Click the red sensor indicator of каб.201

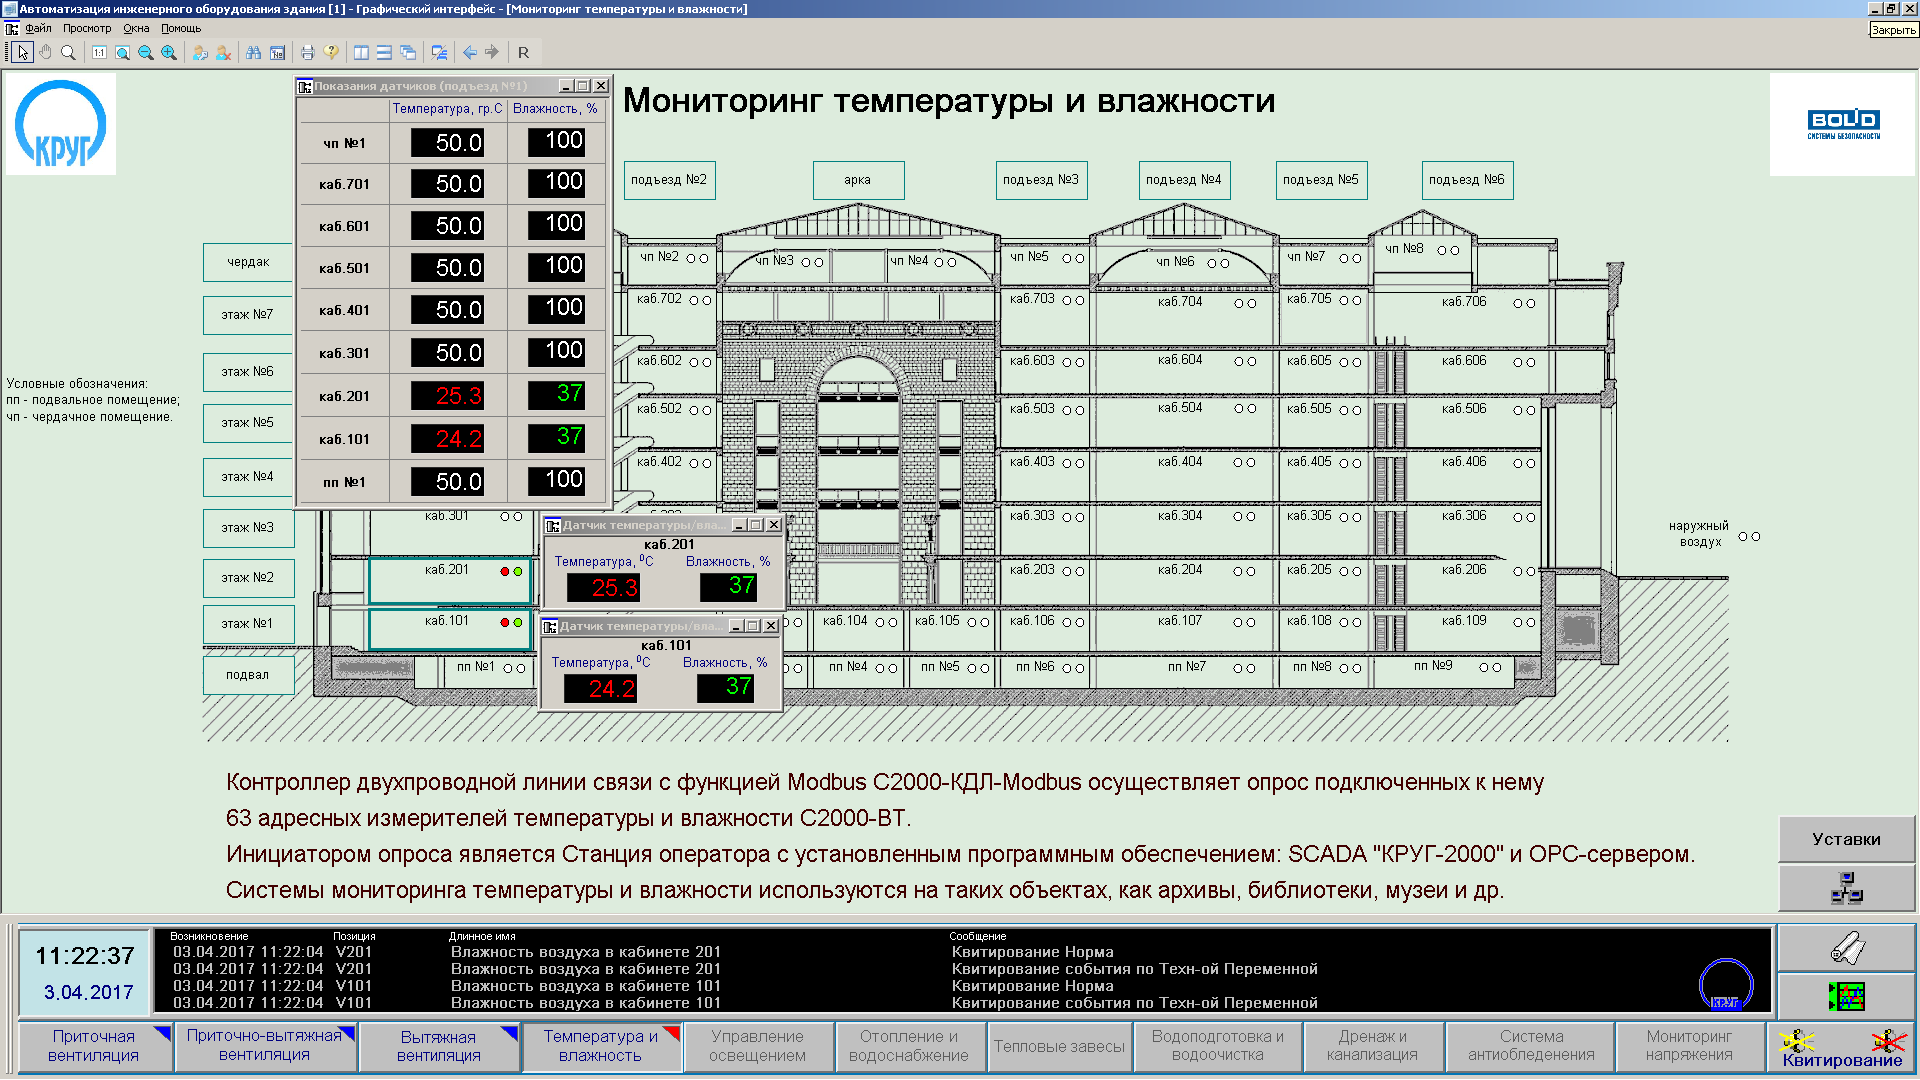coord(505,571)
